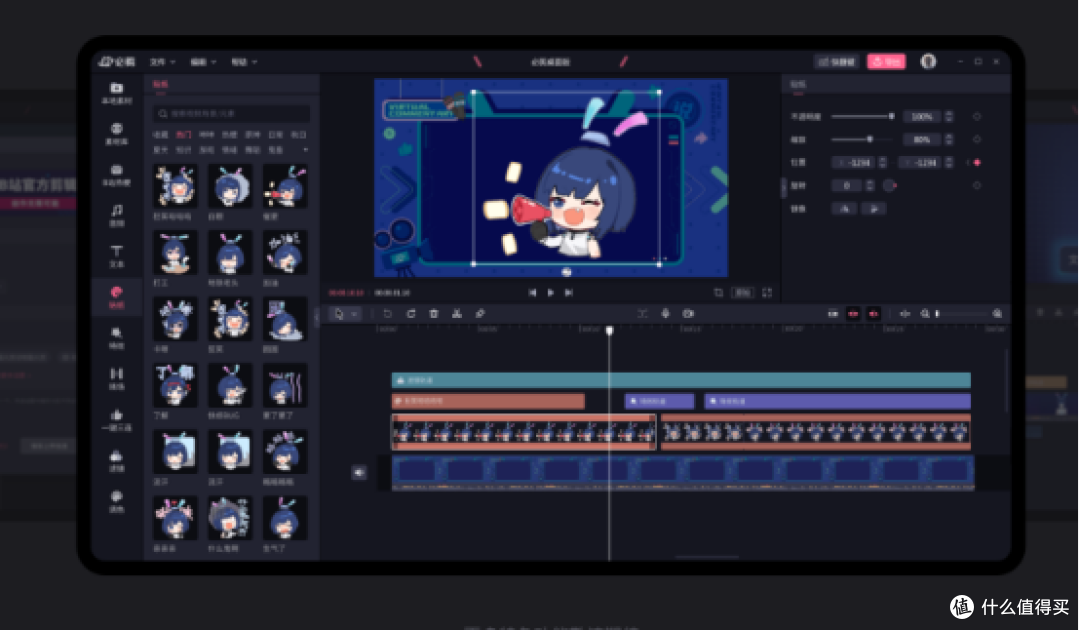Open the text panel with T icon
The height and width of the screenshot is (630, 1080).
116,255
